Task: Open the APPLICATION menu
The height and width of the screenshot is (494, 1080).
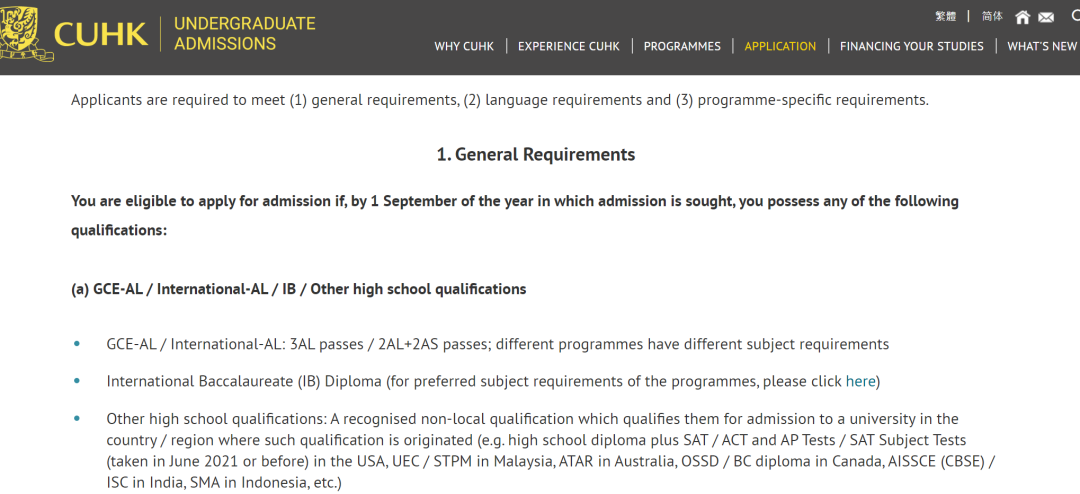Action: [x=780, y=46]
